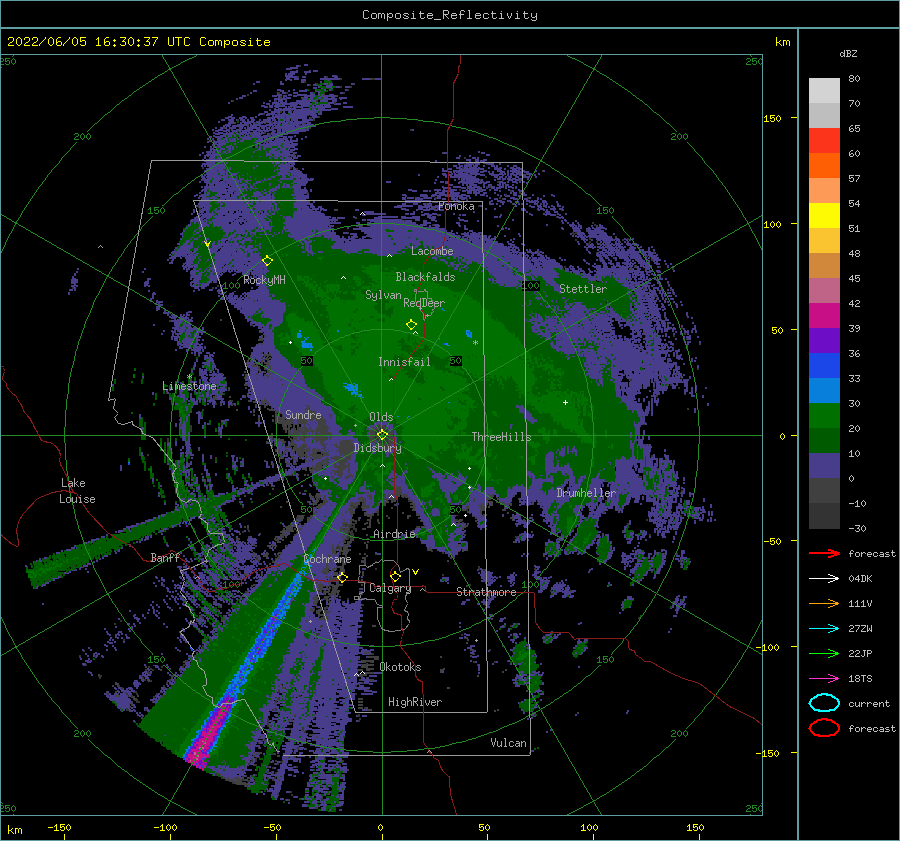Select the orange 111V arrow icon
The image size is (900, 841).
coord(824,603)
